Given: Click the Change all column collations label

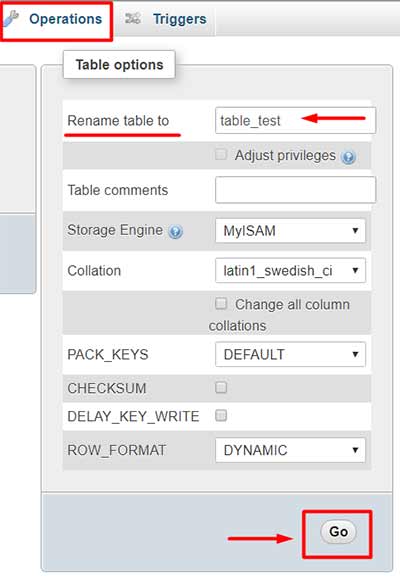Looking at the screenshot, I should pos(279,315).
